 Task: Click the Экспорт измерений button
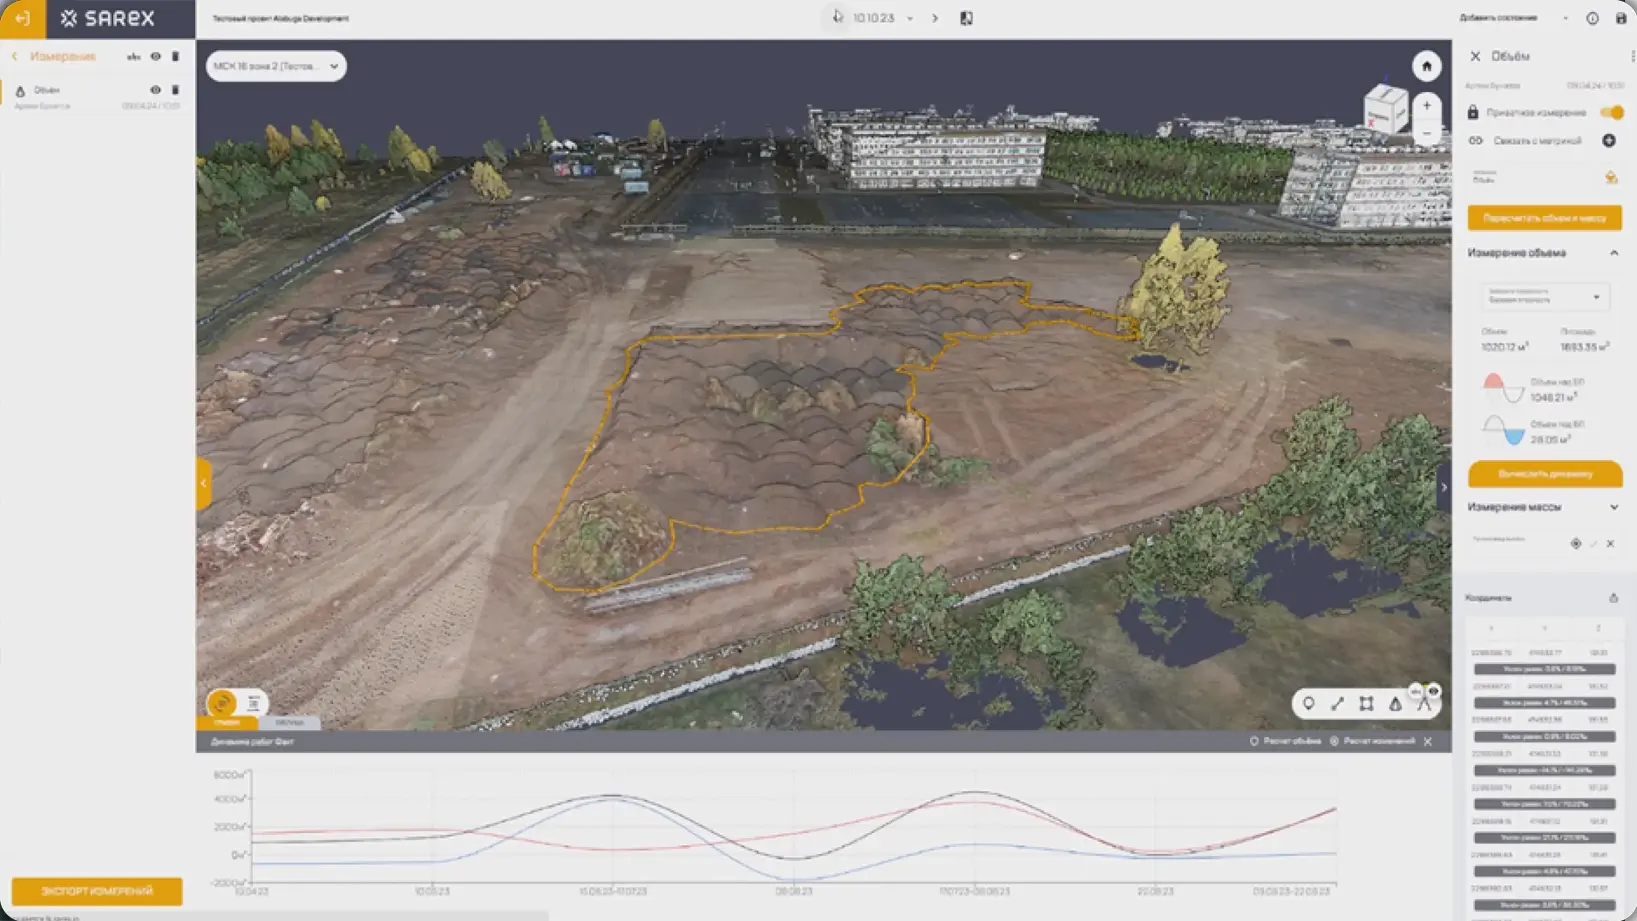pos(97,891)
